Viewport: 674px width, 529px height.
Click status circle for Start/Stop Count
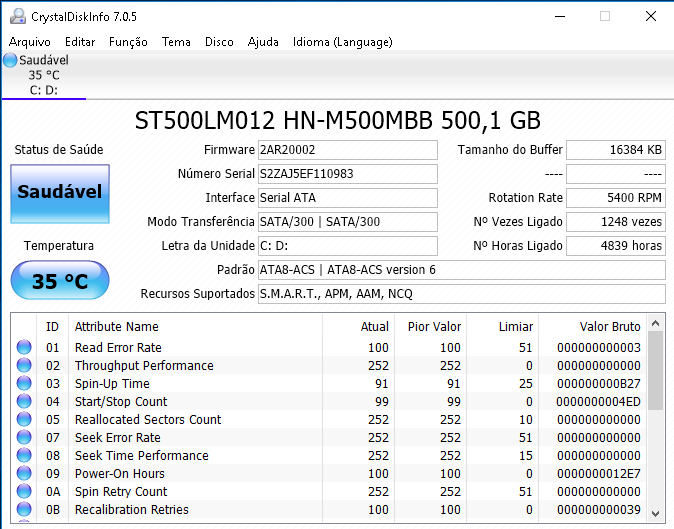point(24,401)
